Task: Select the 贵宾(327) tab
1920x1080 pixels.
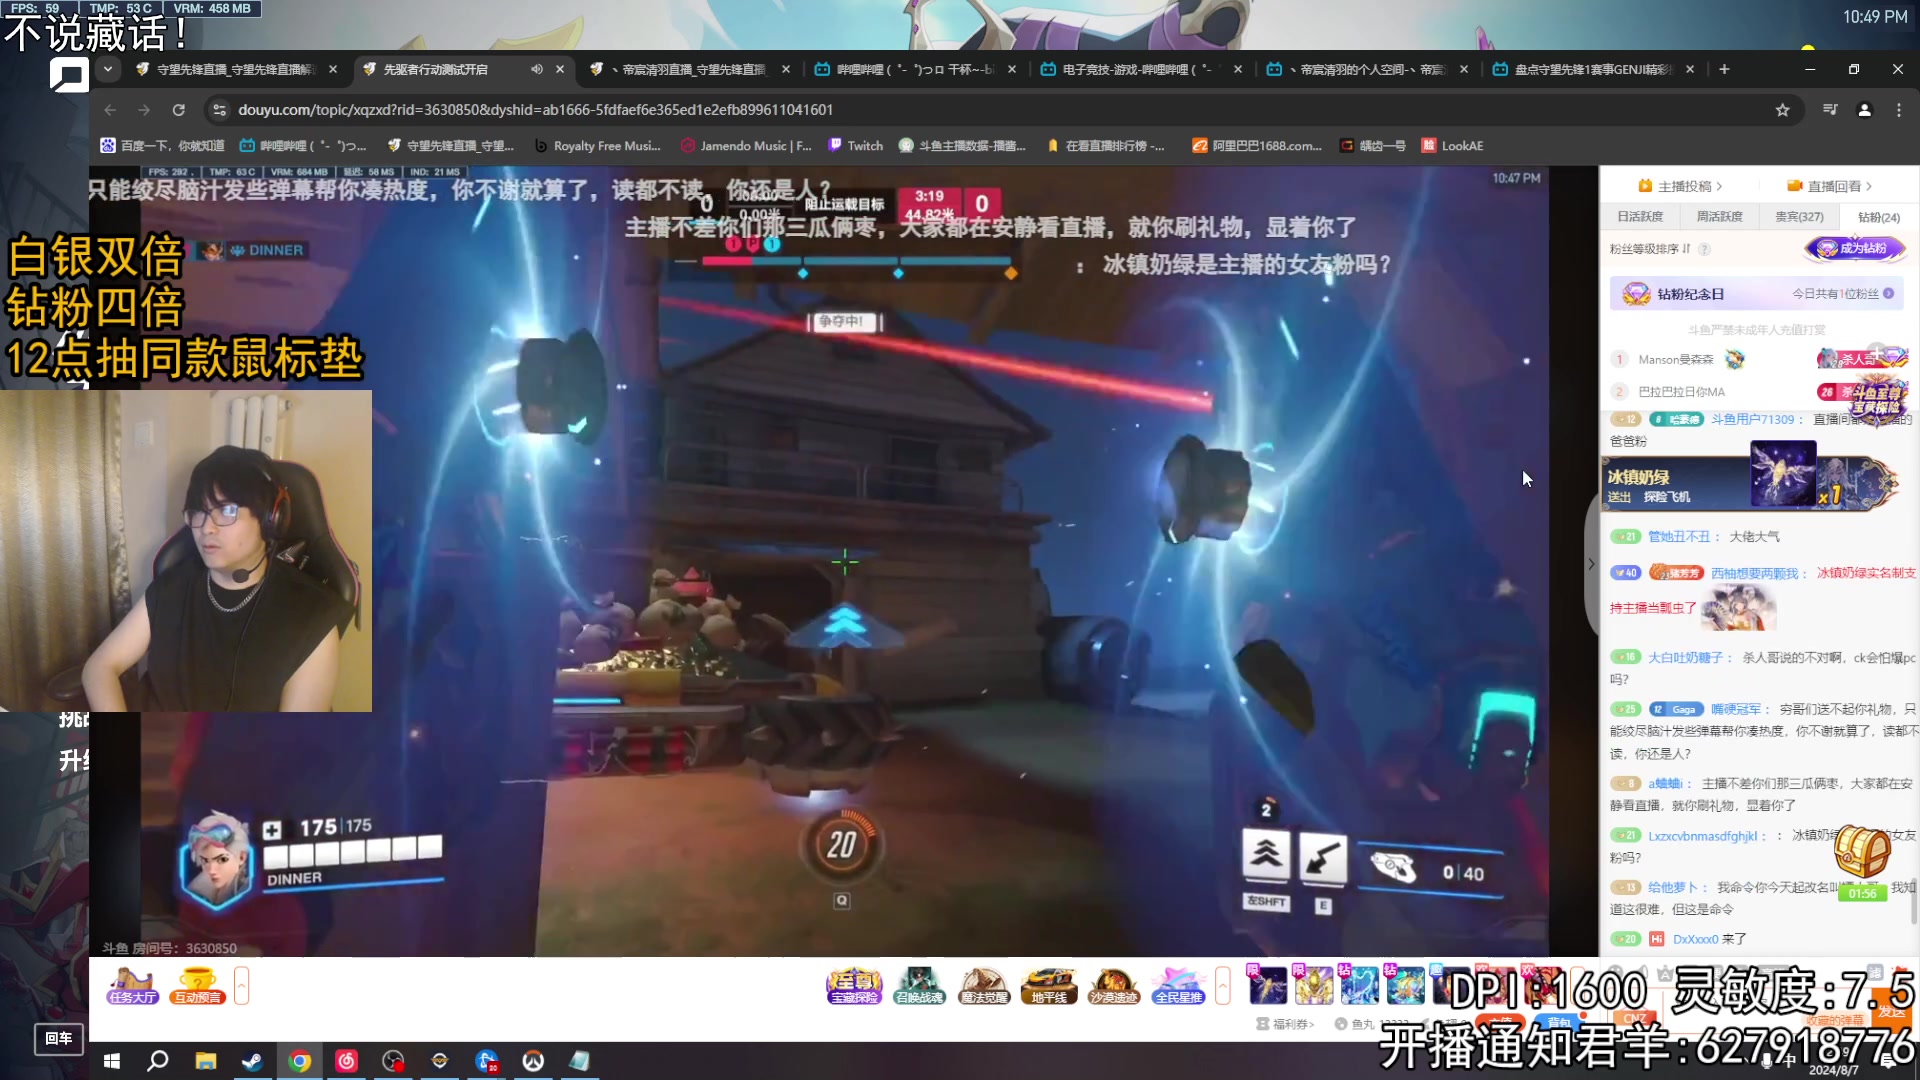Action: tap(1799, 217)
